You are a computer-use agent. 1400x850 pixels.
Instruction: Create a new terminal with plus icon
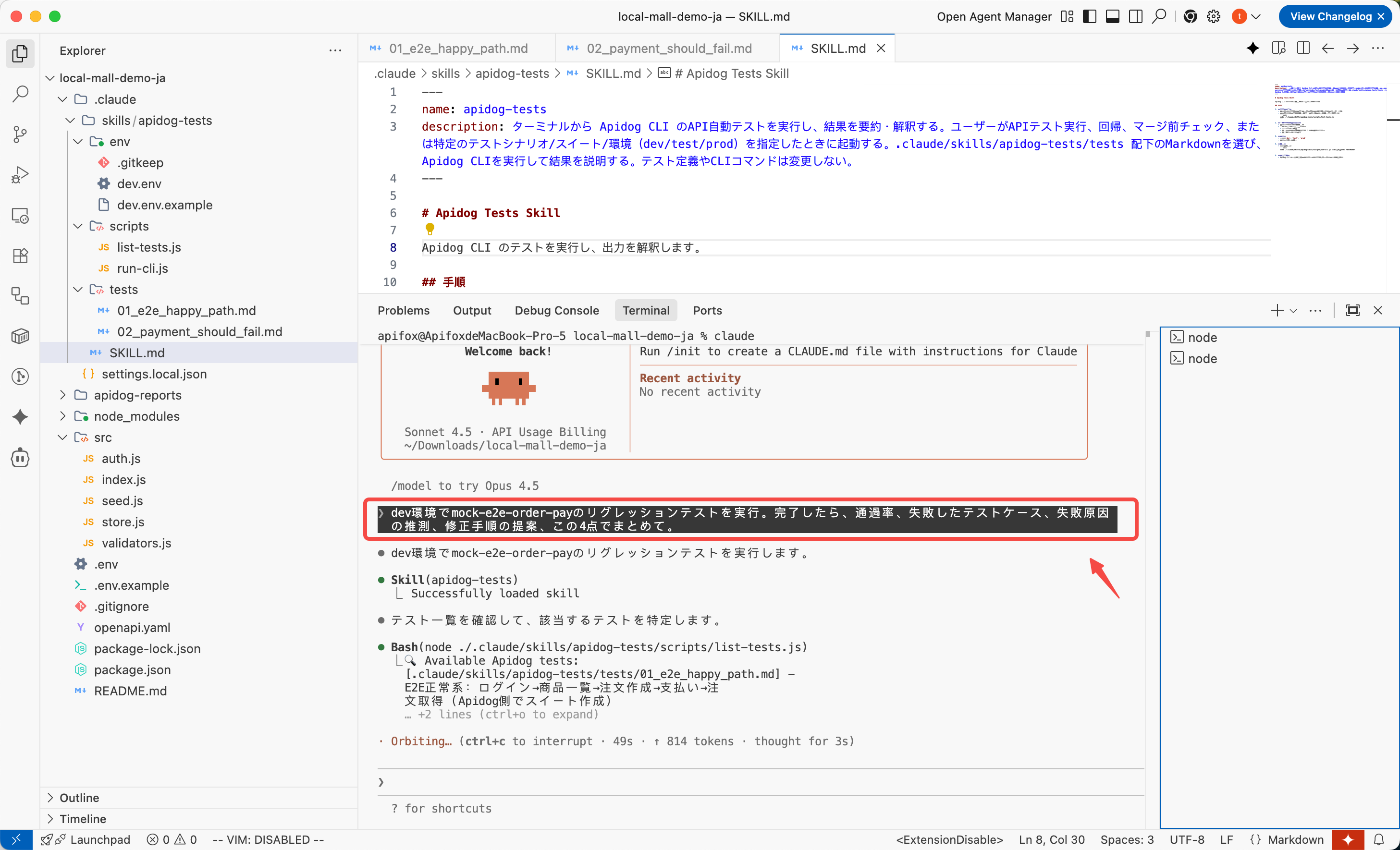pyautogui.click(x=1277, y=310)
